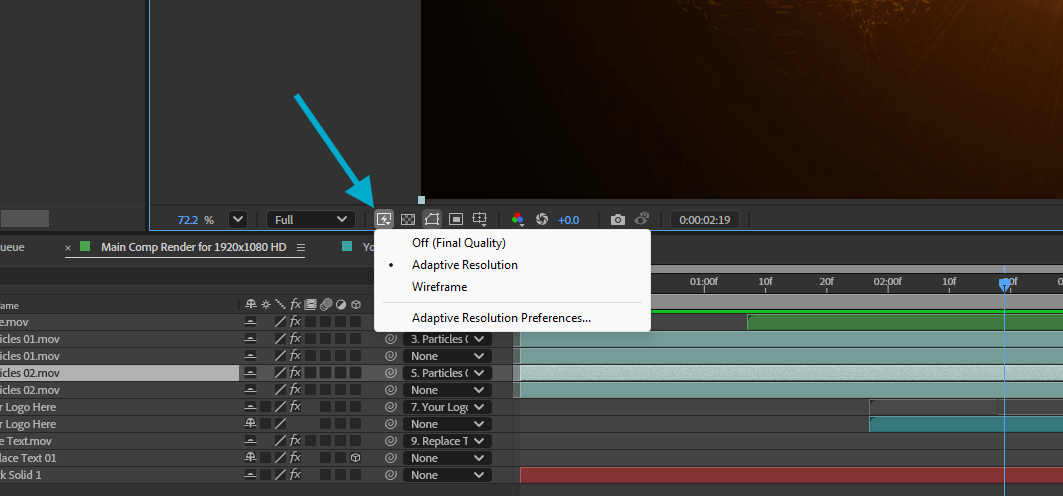Open grid and guide options icon
The height and width of the screenshot is (496, 1063).
coord(480,220)
